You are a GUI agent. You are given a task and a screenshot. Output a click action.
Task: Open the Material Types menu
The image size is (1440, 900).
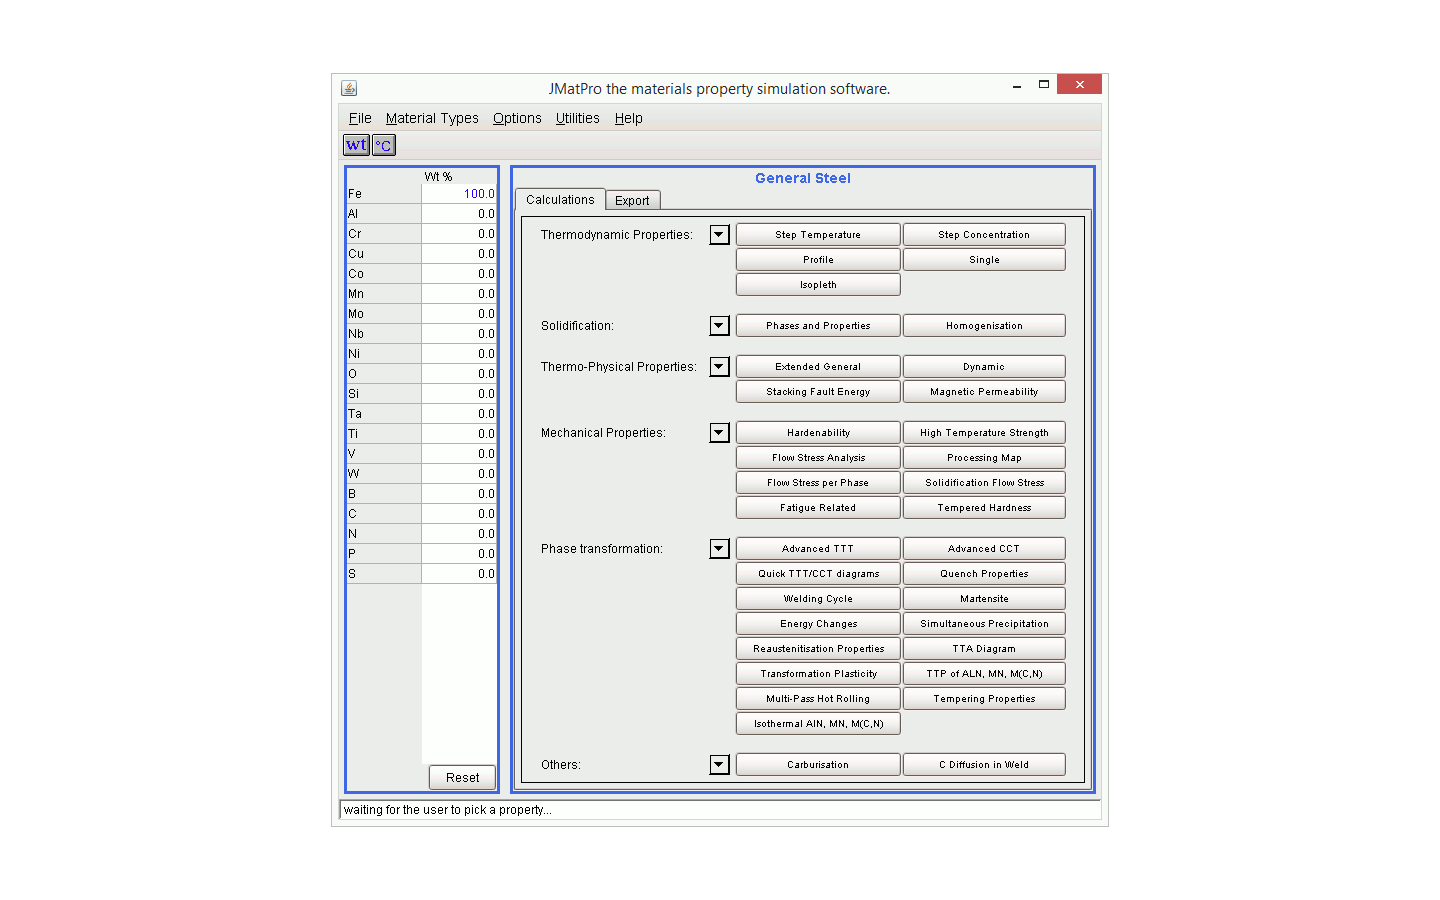[x=432, y=118]
